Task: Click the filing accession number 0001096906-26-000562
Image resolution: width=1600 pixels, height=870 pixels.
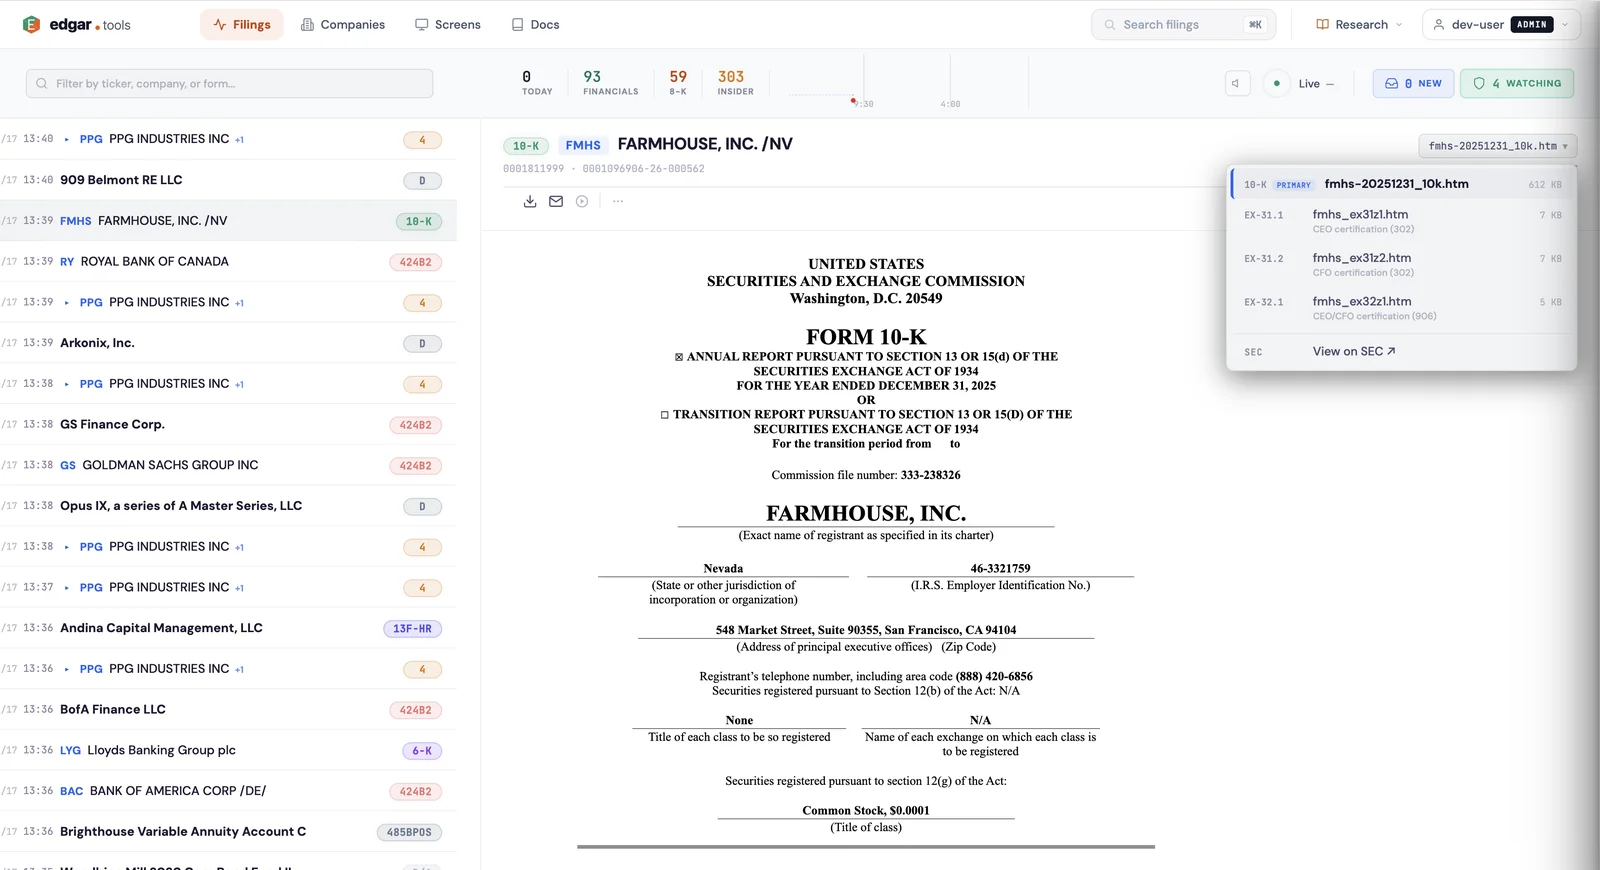Action: [643, 169]
